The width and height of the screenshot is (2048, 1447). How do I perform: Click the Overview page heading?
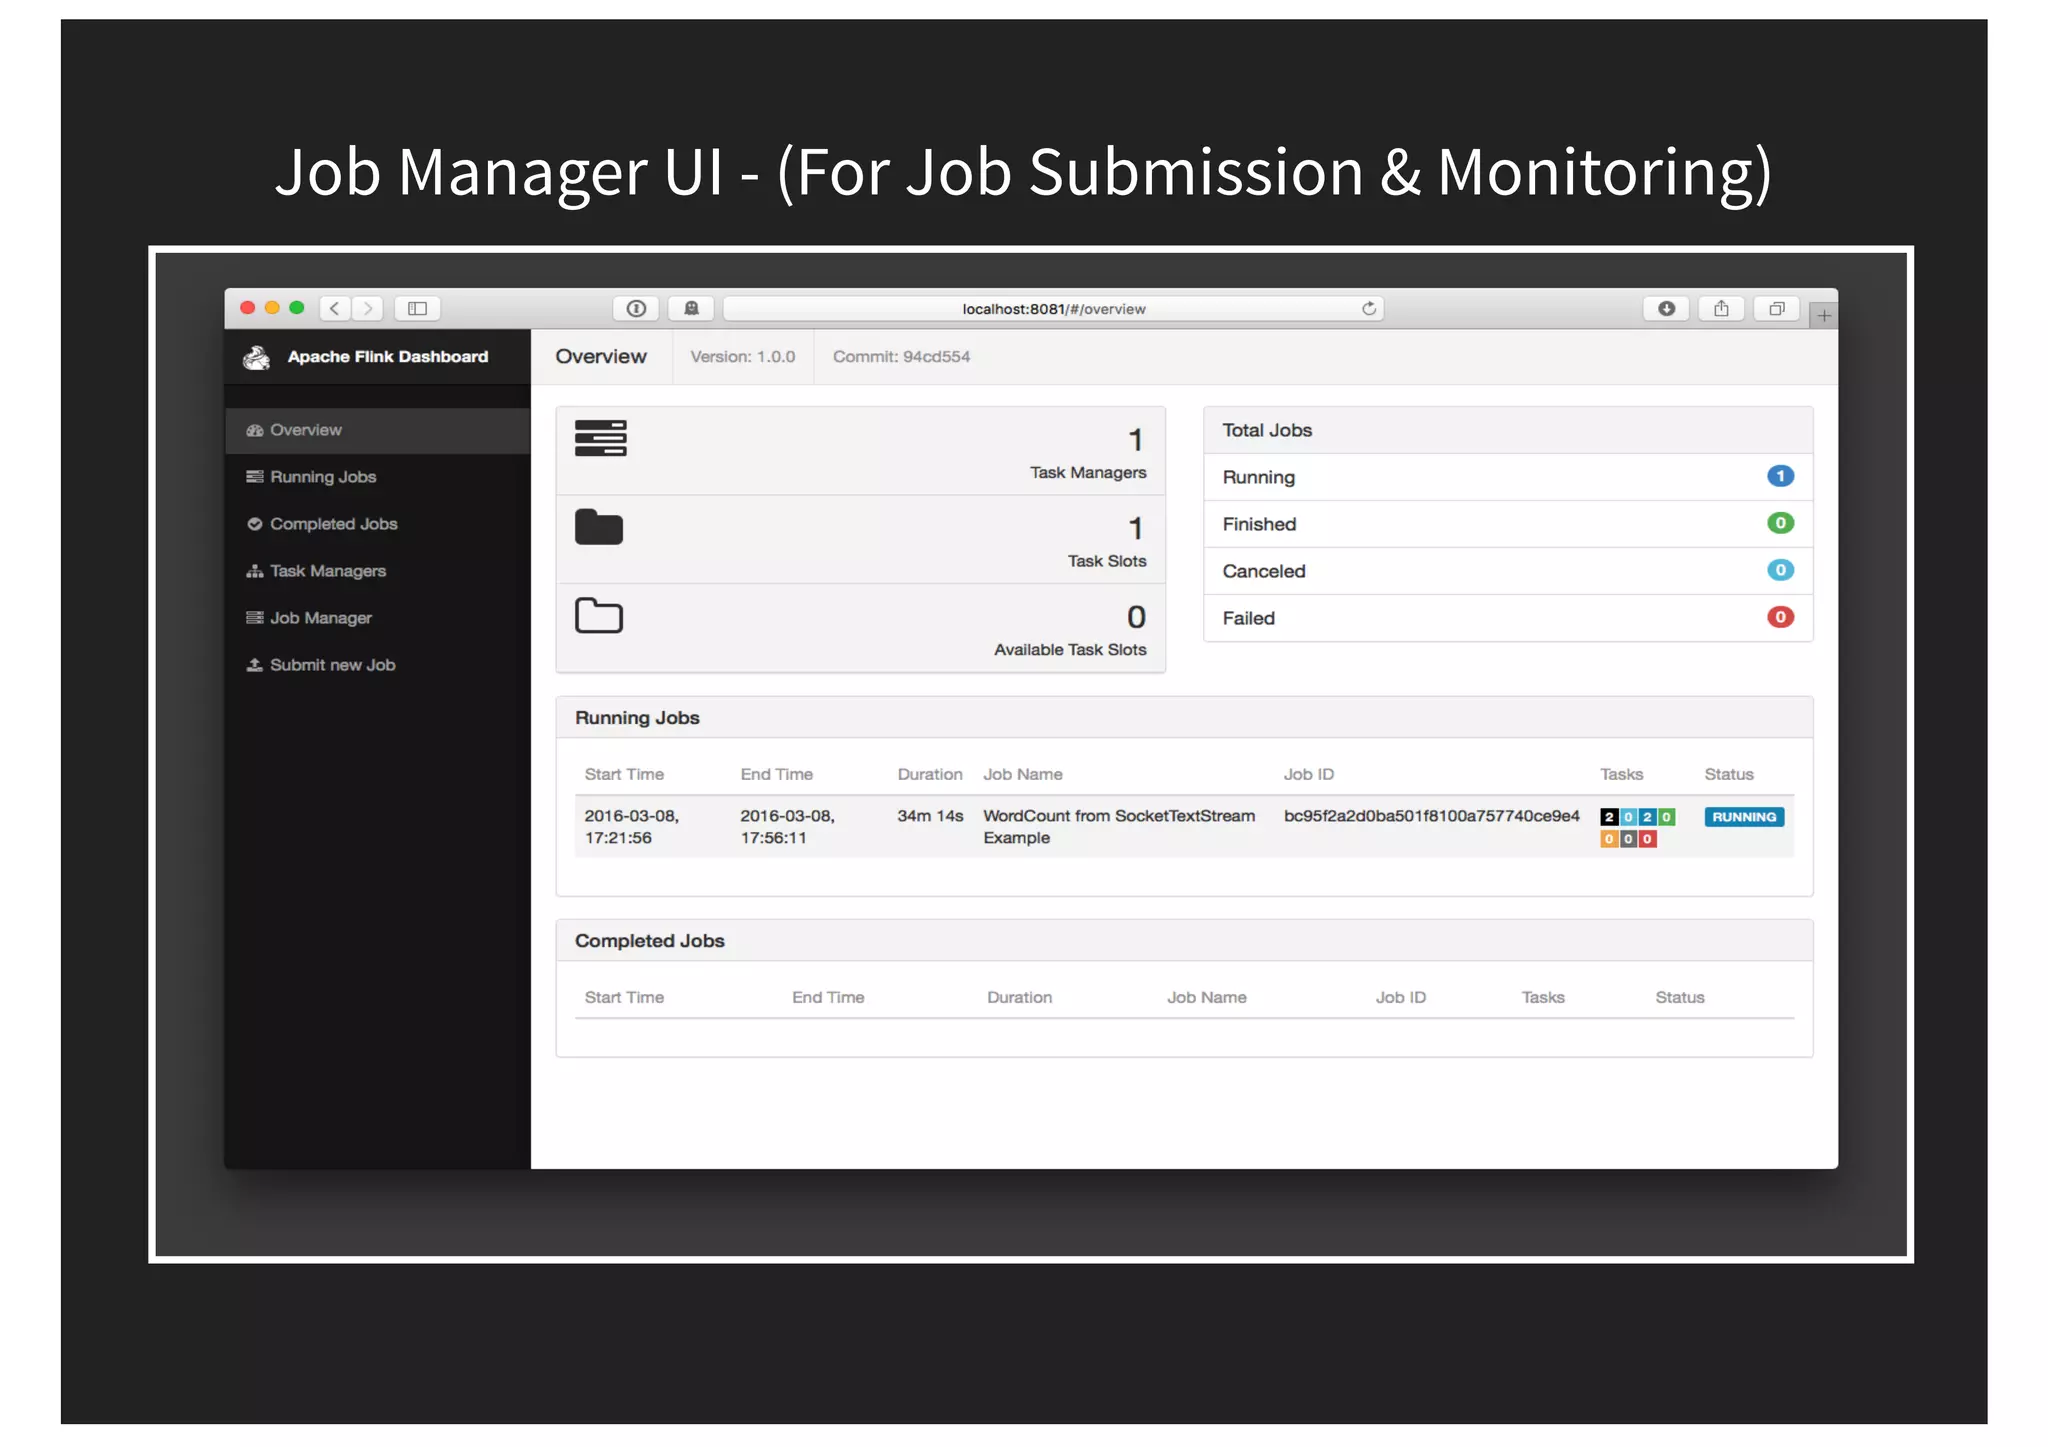[x=601, y=357]
